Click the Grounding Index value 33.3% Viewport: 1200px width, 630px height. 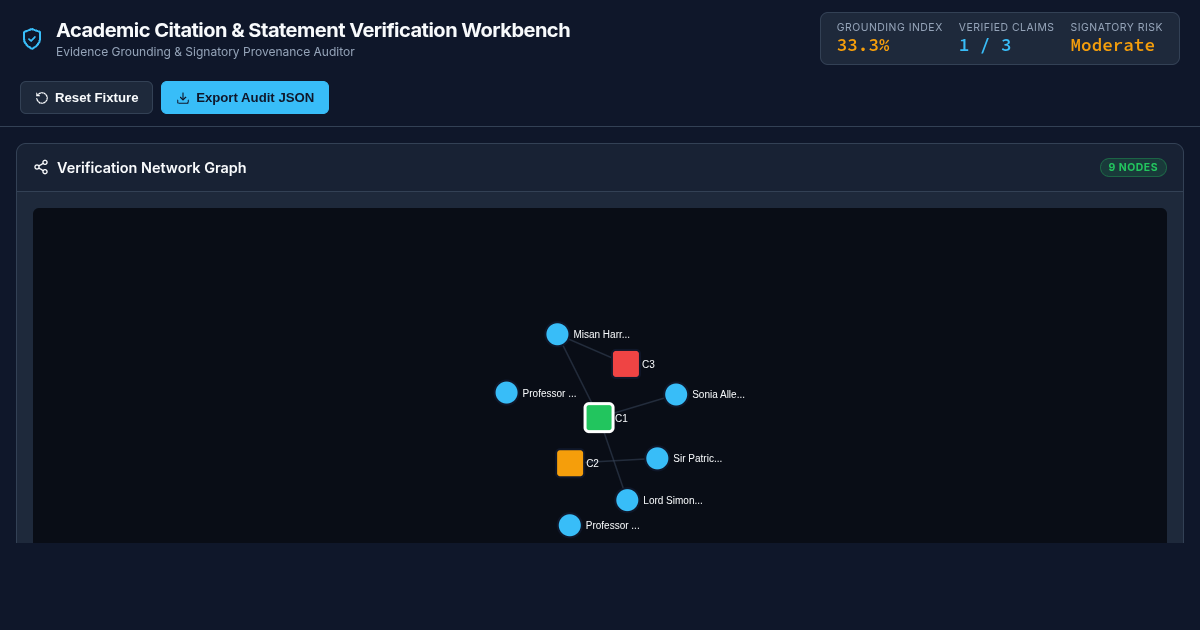click(x=863, y=45)
